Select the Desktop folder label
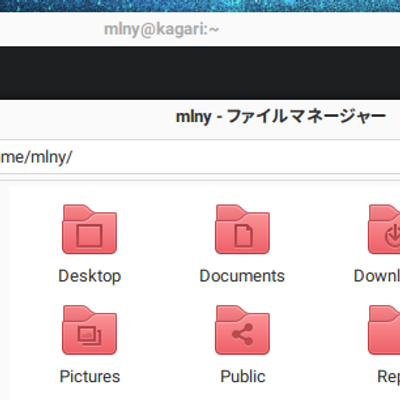The image size is (400, 400). pos(89,276)
